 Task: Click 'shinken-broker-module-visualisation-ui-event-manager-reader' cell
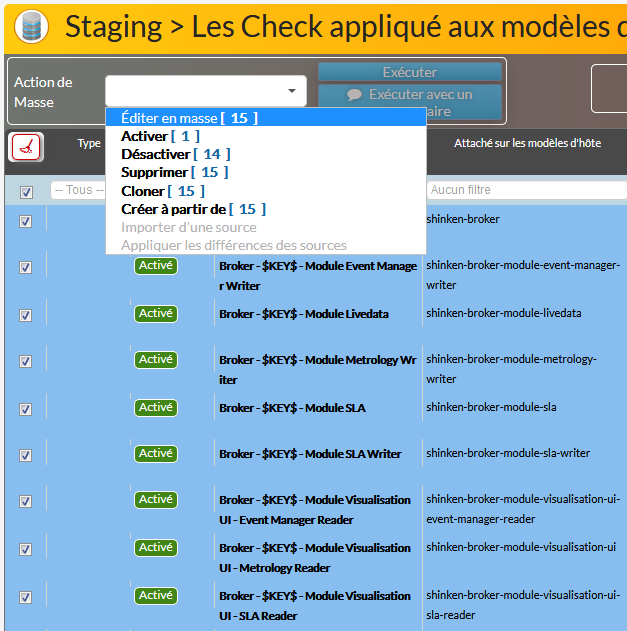tap(523, 509)
